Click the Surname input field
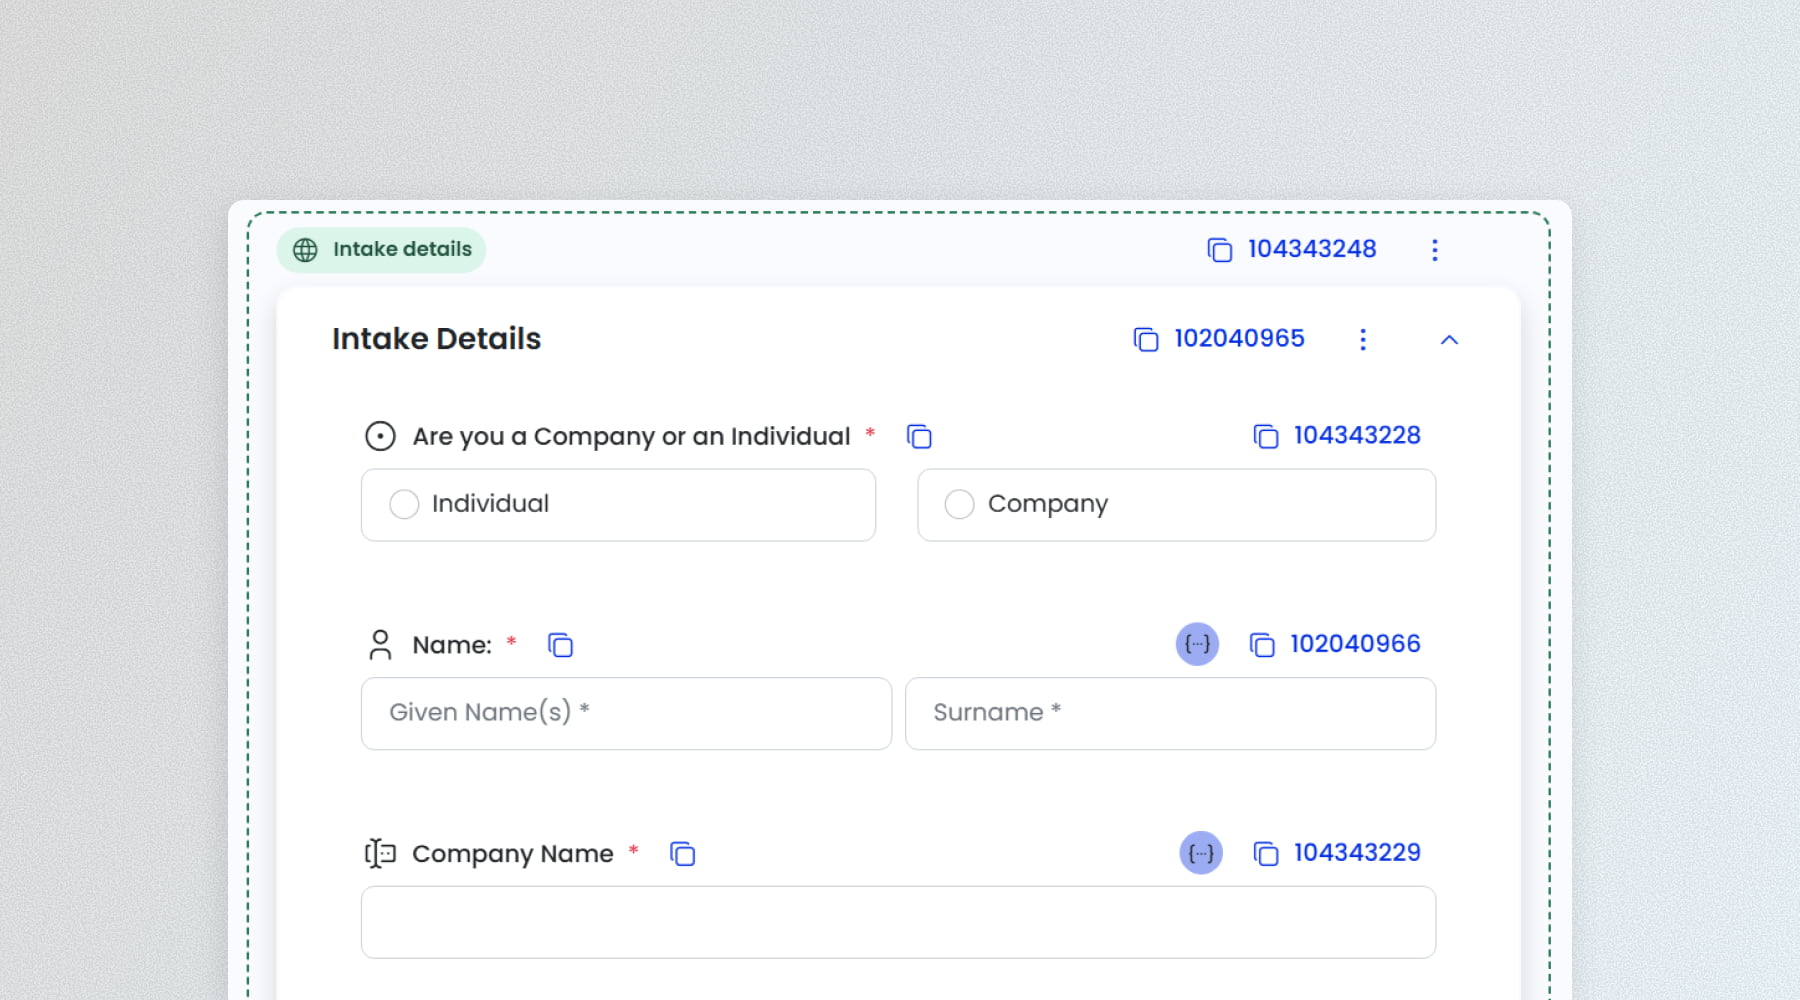The image size is (1800, 1000). click(x=1170, y=713)
